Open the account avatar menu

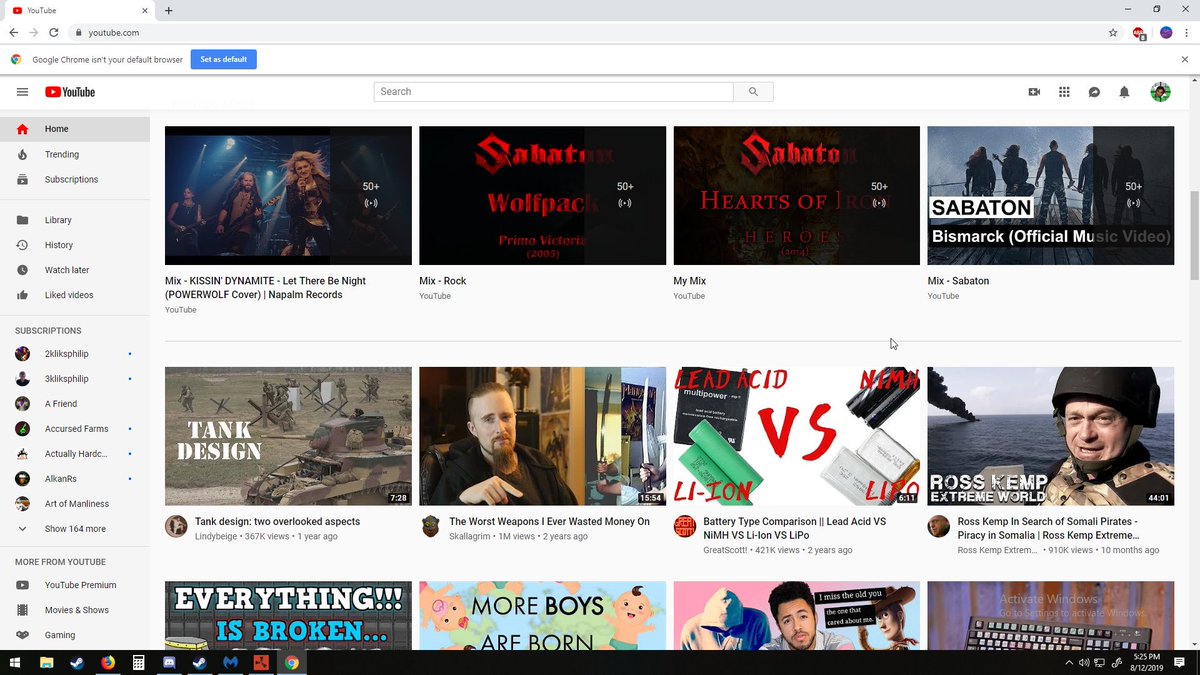pyautogui.click(x=1160, y=92)
